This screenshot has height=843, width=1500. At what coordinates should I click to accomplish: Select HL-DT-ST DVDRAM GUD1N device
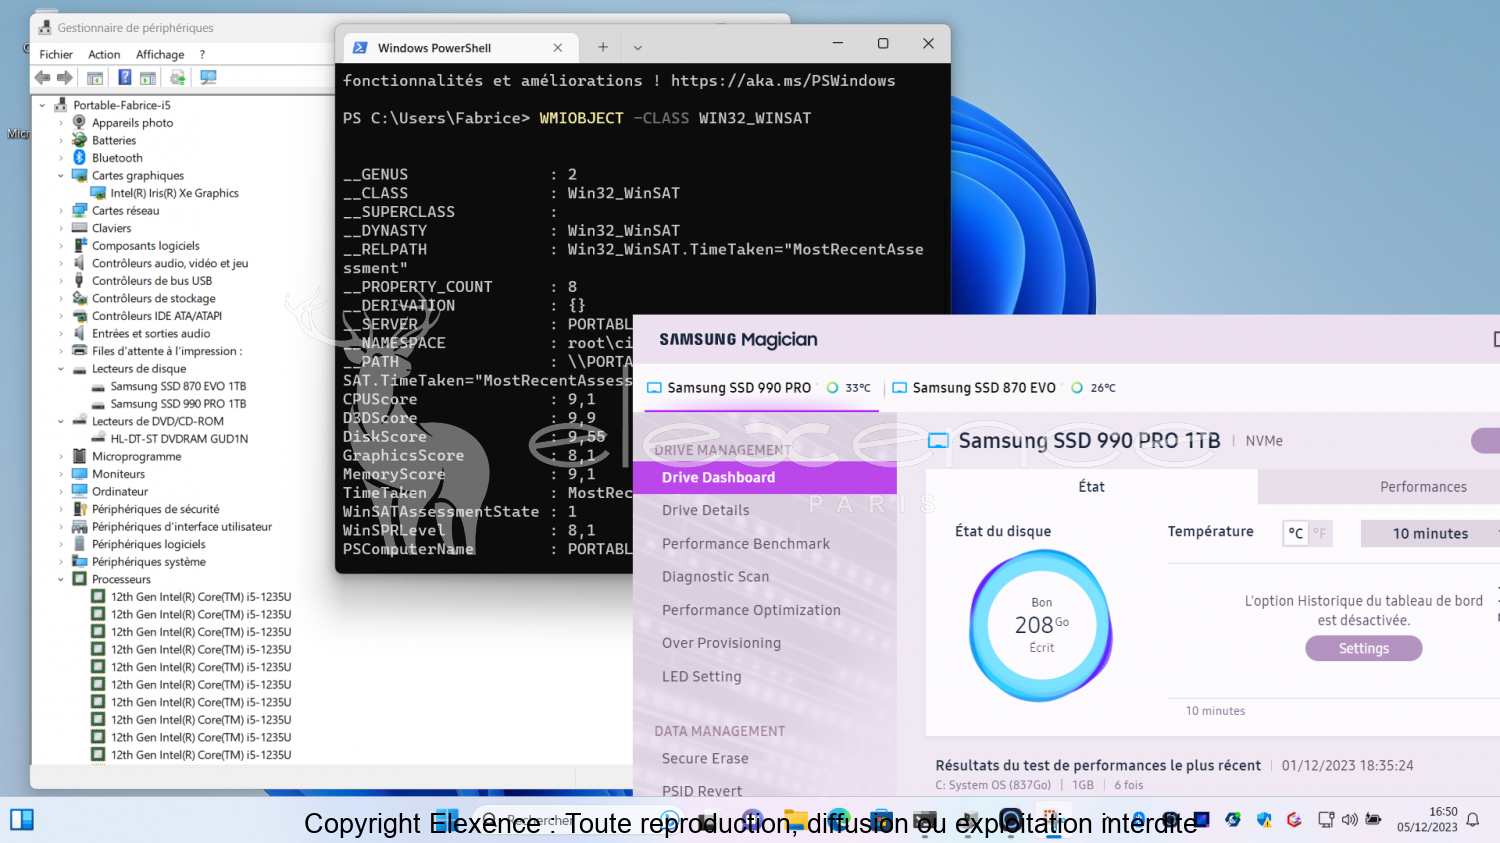coord(179,439)
